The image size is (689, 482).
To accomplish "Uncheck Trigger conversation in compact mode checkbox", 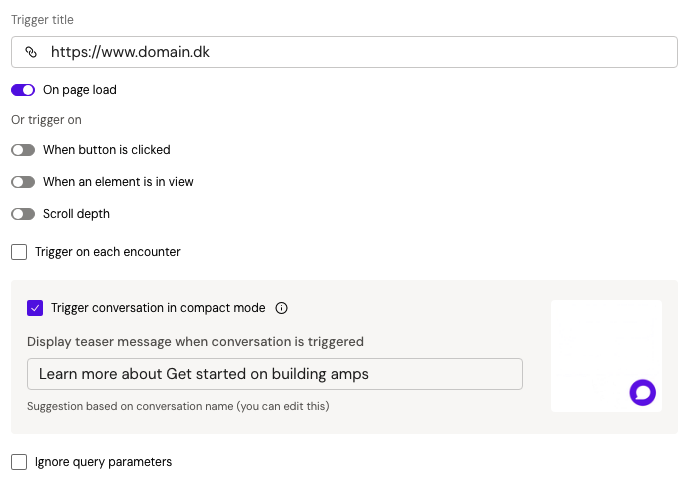I will pos(35,308).
